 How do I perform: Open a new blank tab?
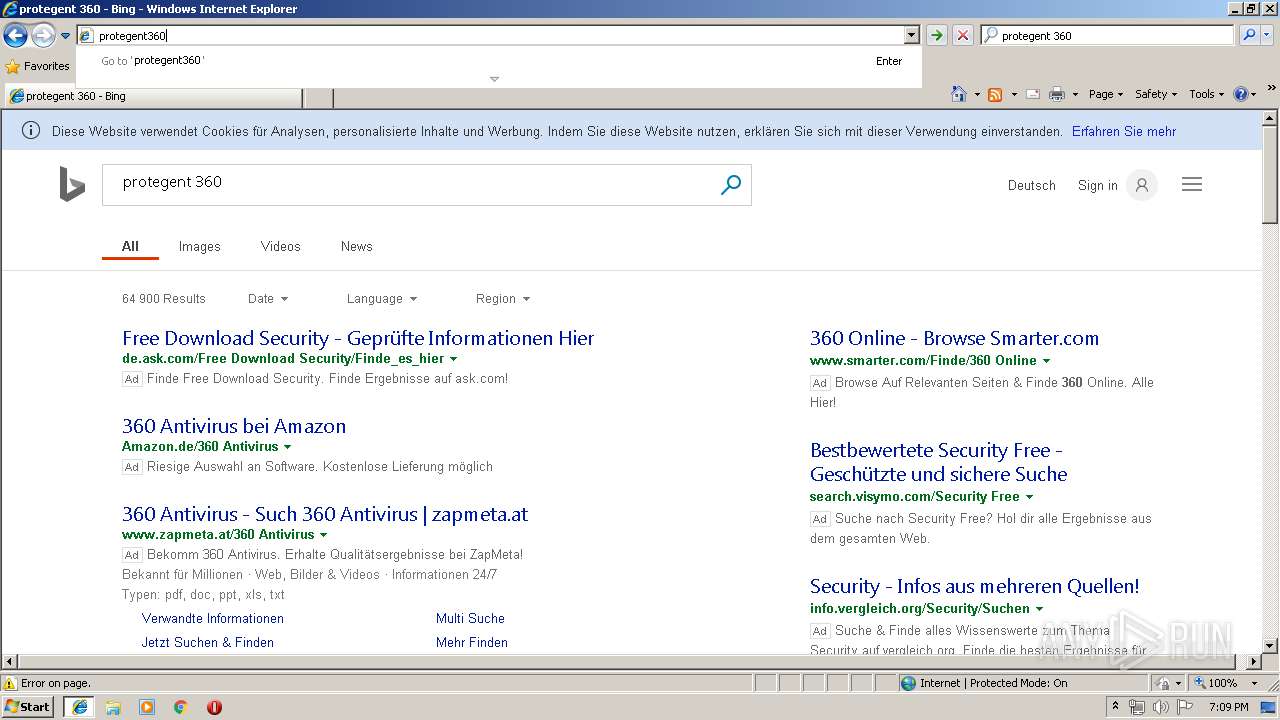(318, 98)
